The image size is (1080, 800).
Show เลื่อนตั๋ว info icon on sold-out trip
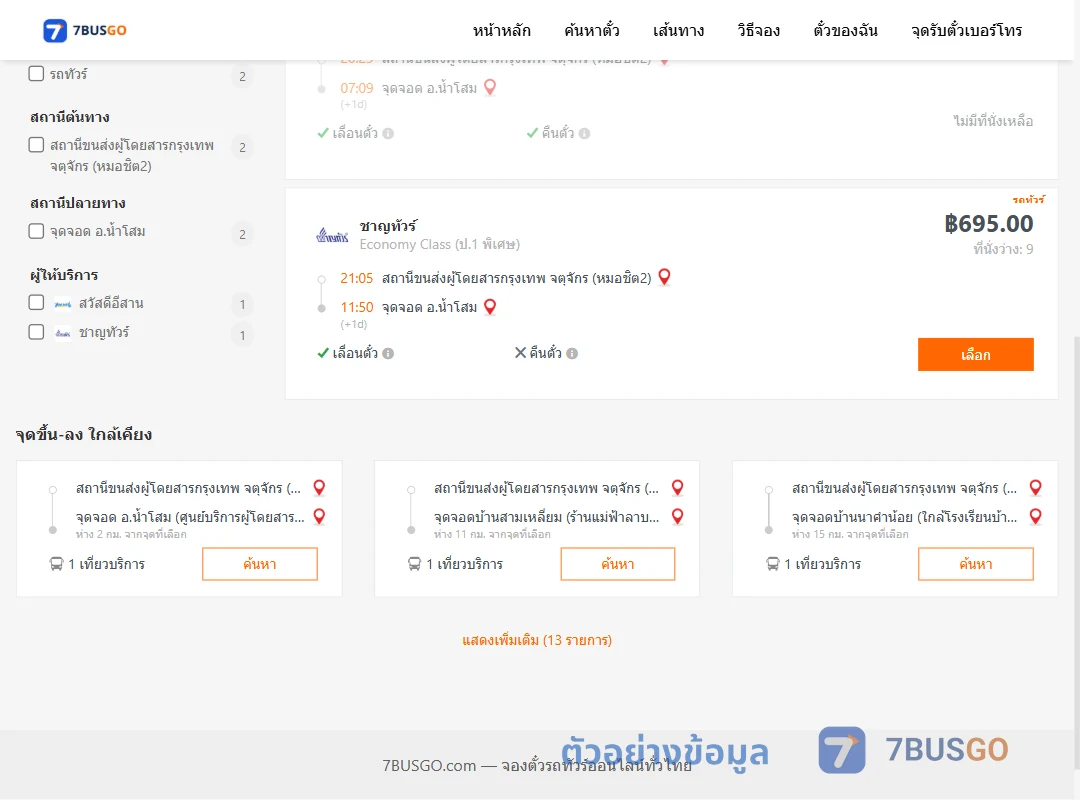(388, 134)
